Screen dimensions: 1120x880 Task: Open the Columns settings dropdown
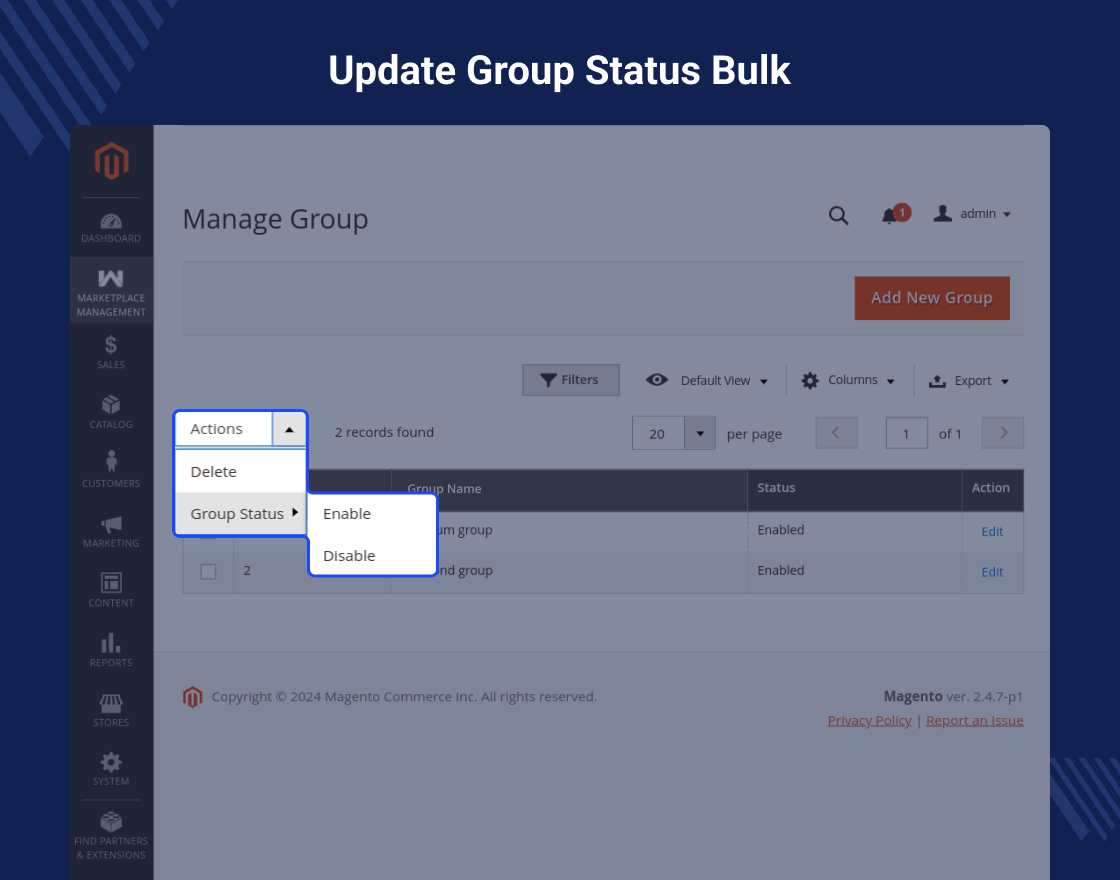click(x=848, y=380)
